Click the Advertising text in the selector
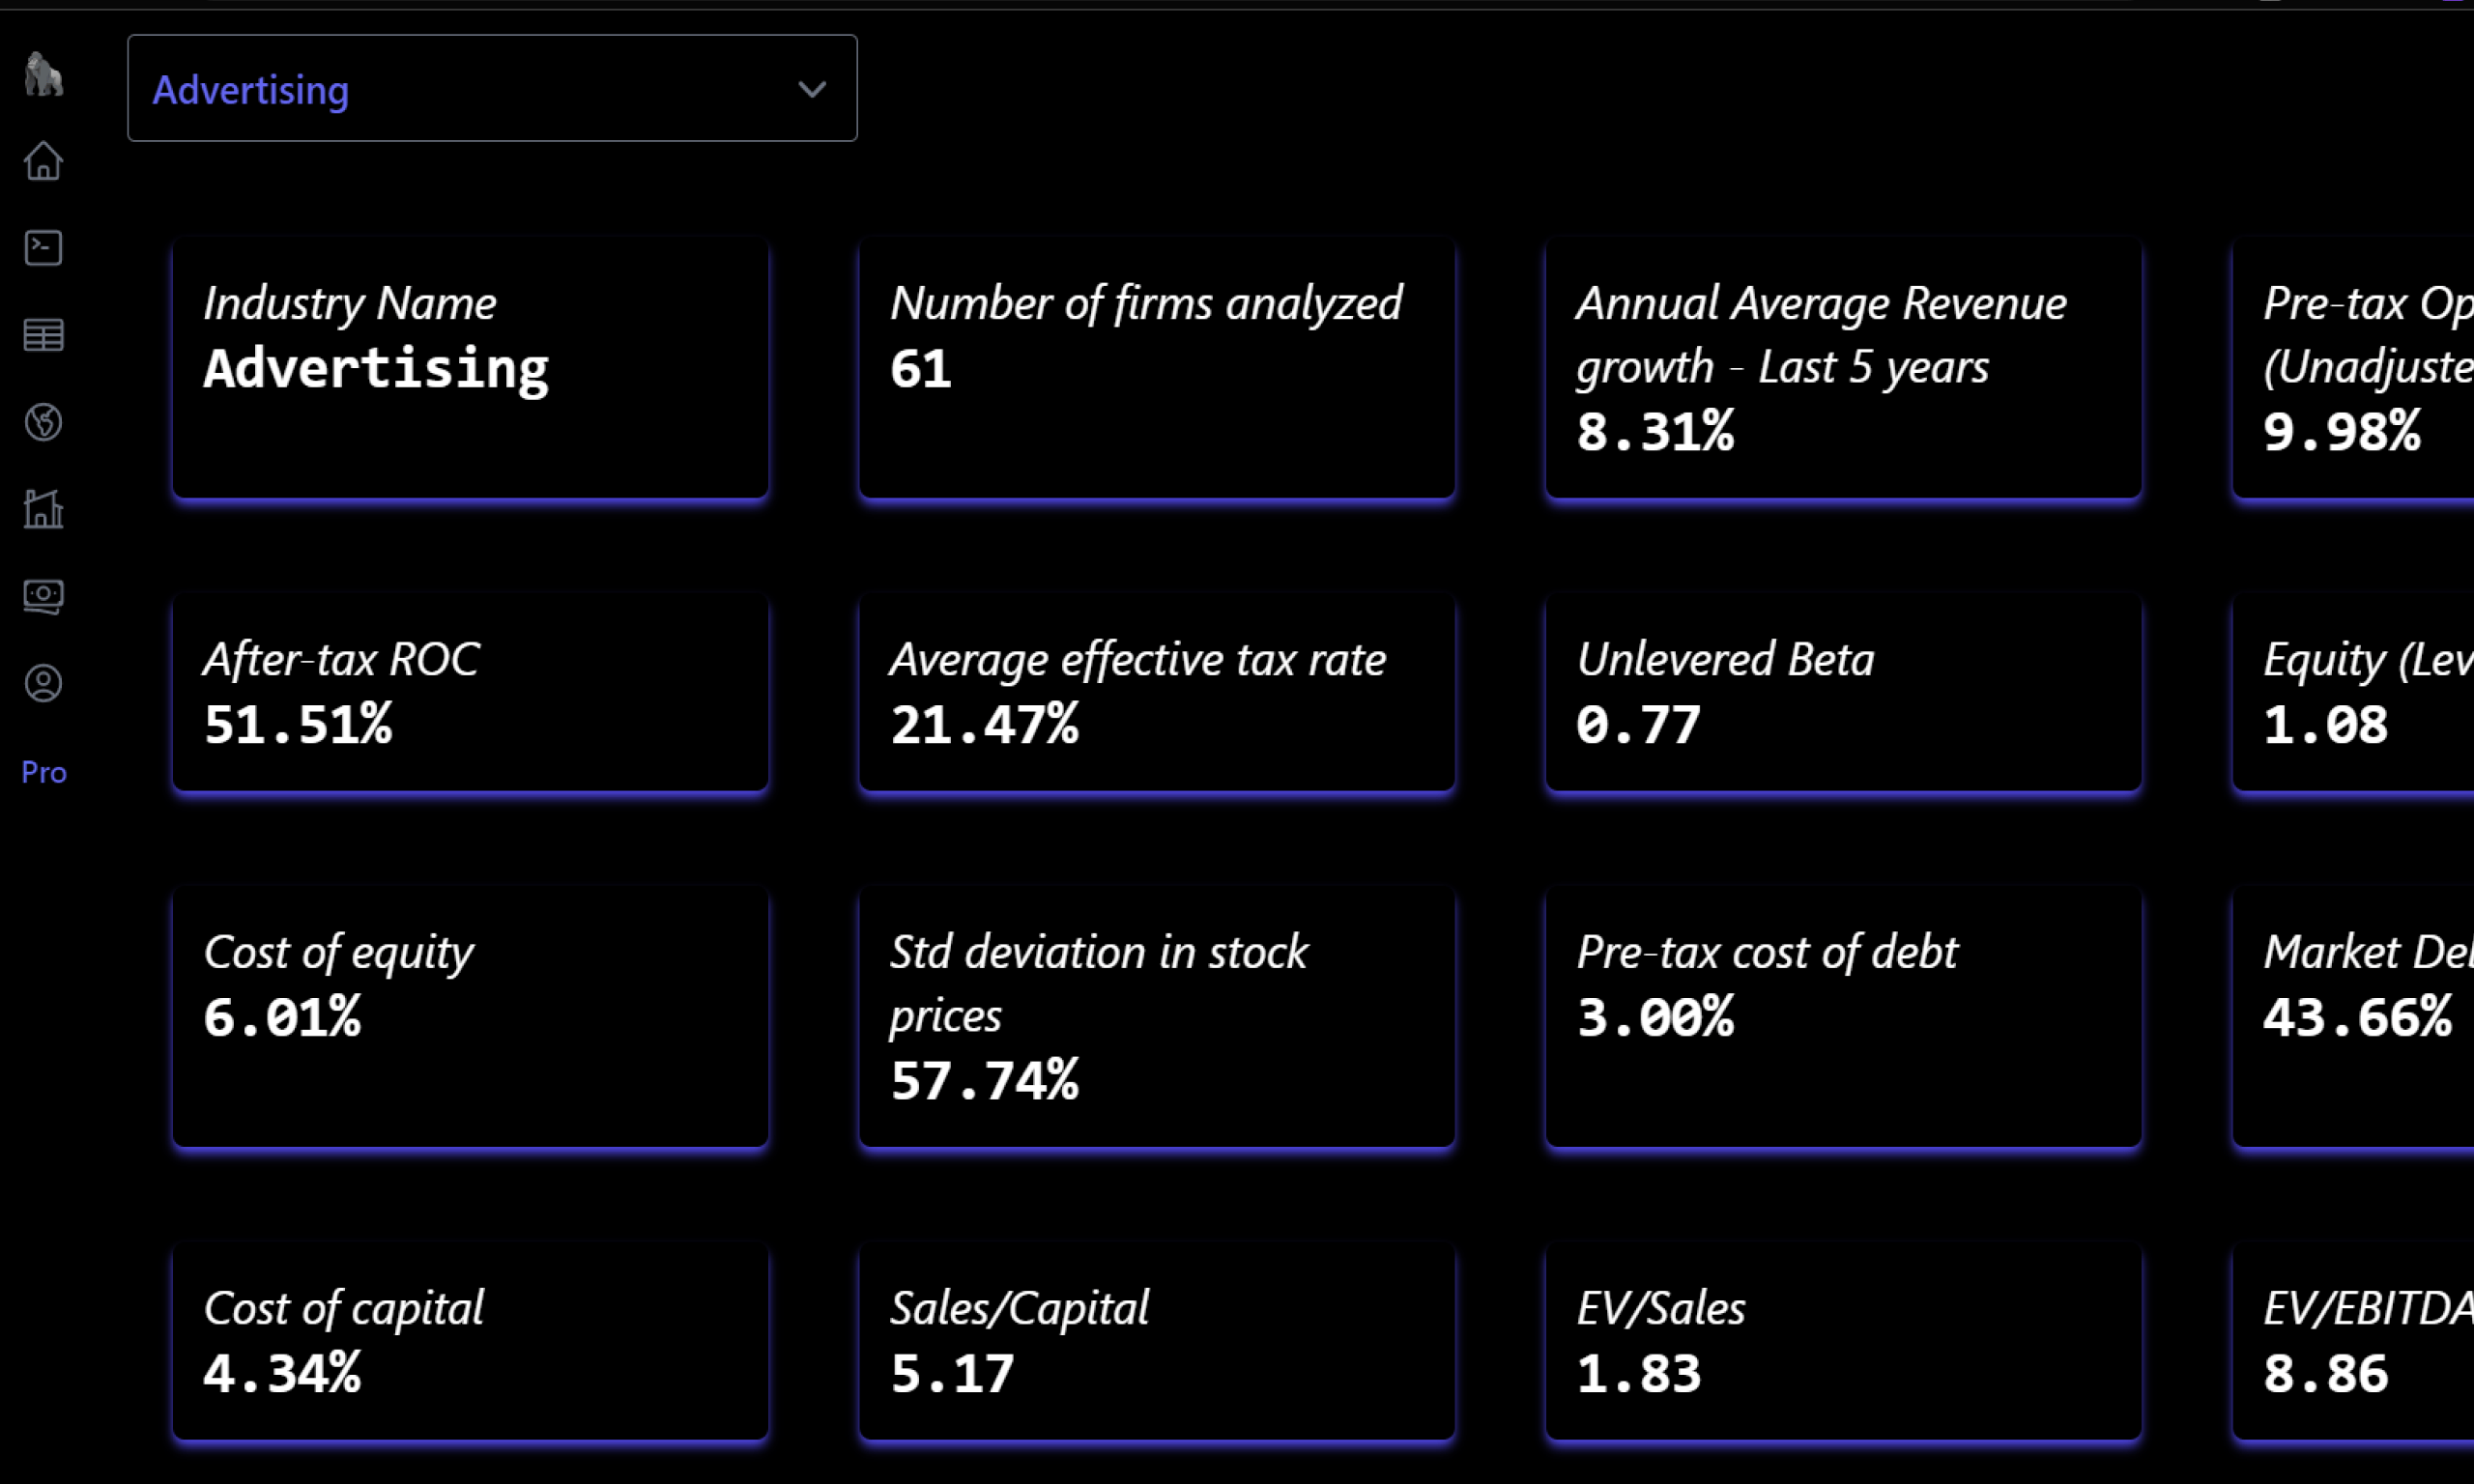This screenshot has height=1484, width=2474. point(251,90)
